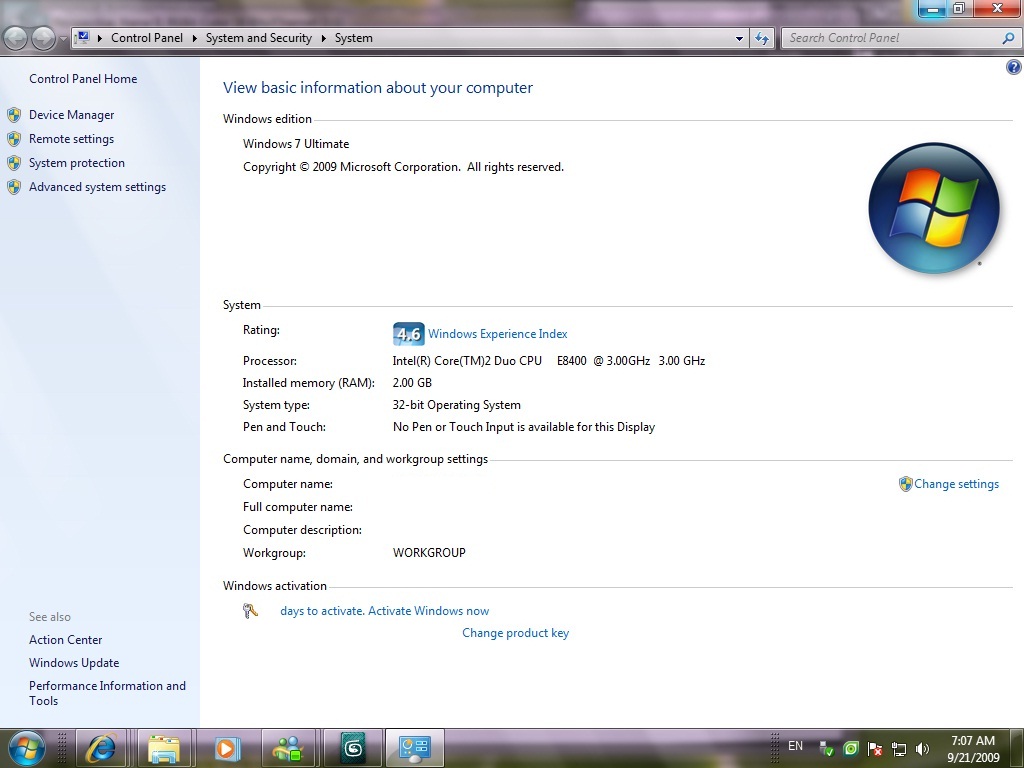
Task: Click the EN language indicator
Action: pyautogui.click(x=795, y=746)
